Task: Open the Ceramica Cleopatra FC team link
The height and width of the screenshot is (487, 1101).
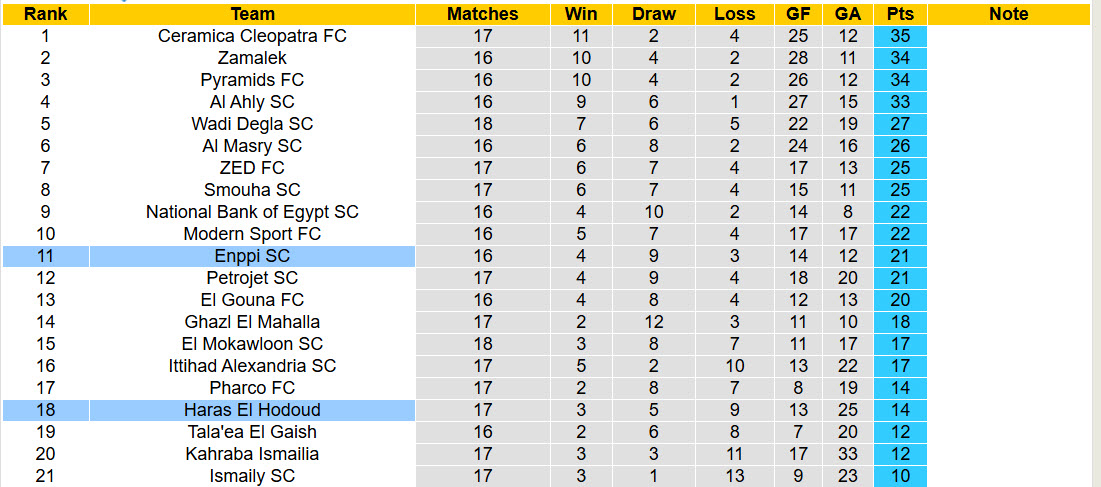Action: point(252,36)
